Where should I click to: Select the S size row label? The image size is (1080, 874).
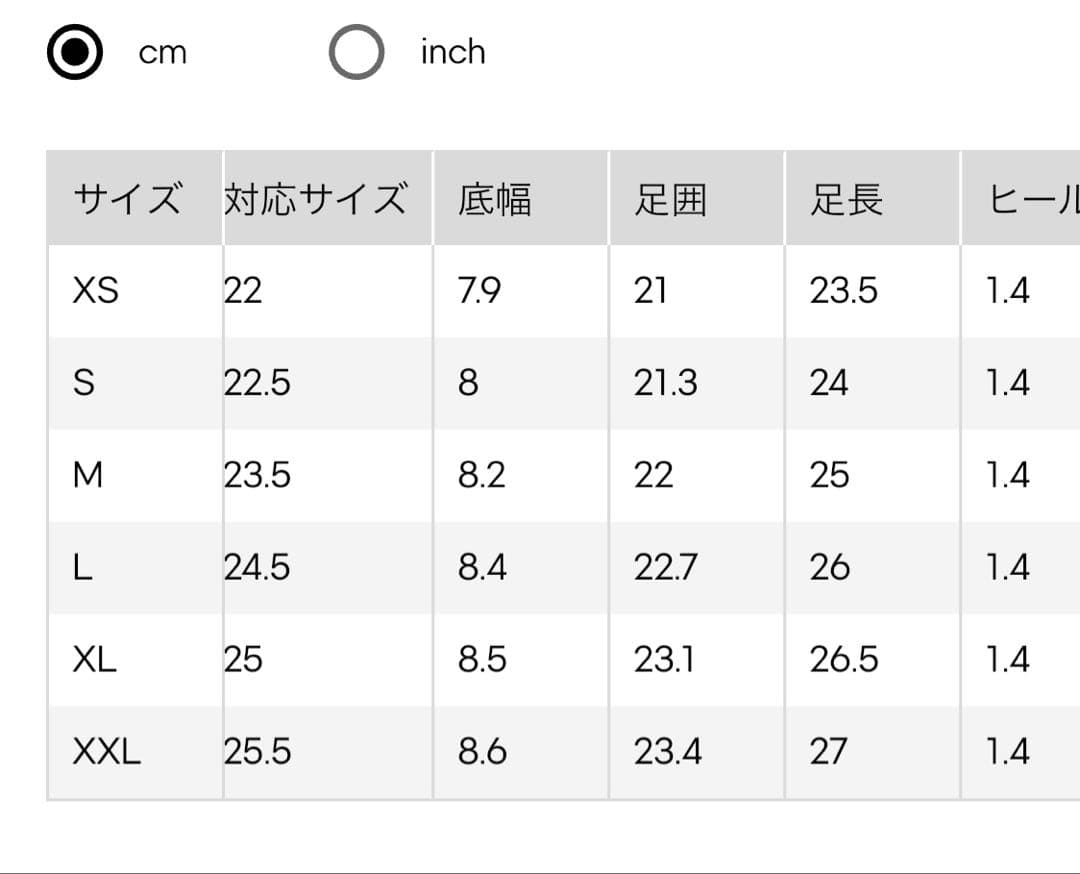pos(84,382)
